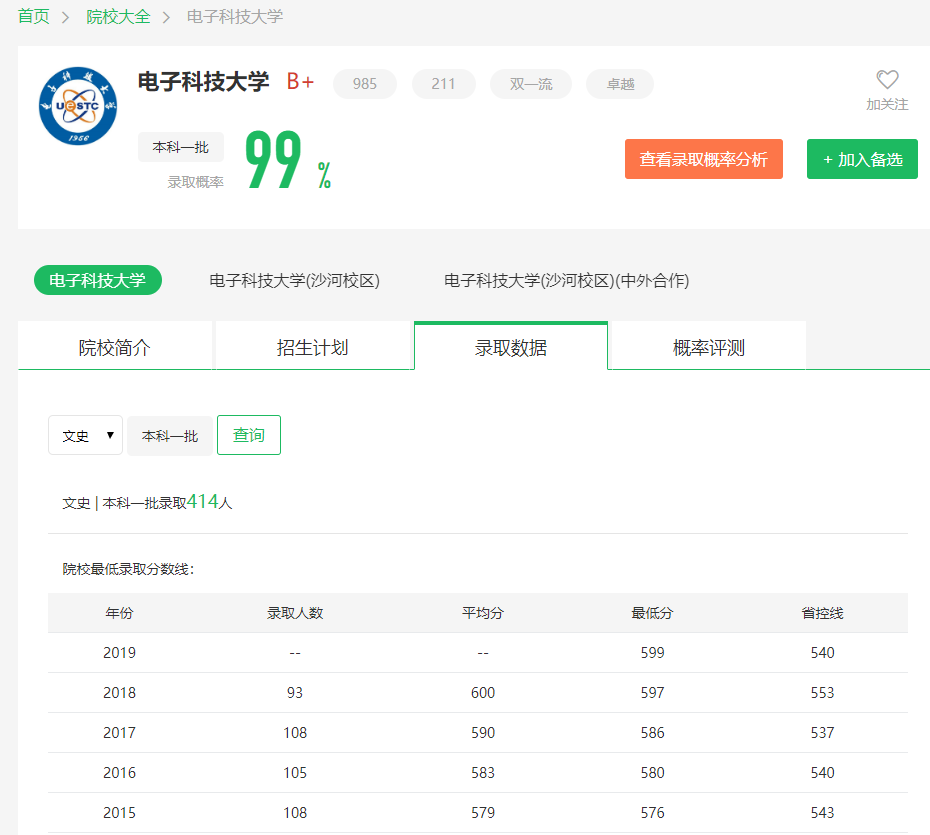Click the 93 admitted count for 2018
Screen dimensions: 930x835
pyautogui.click(x=295, y=693)
